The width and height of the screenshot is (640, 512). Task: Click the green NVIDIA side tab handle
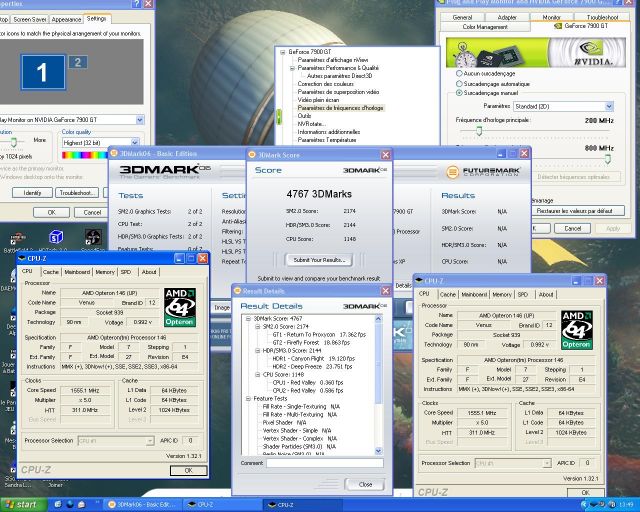[x=279, y=117]
